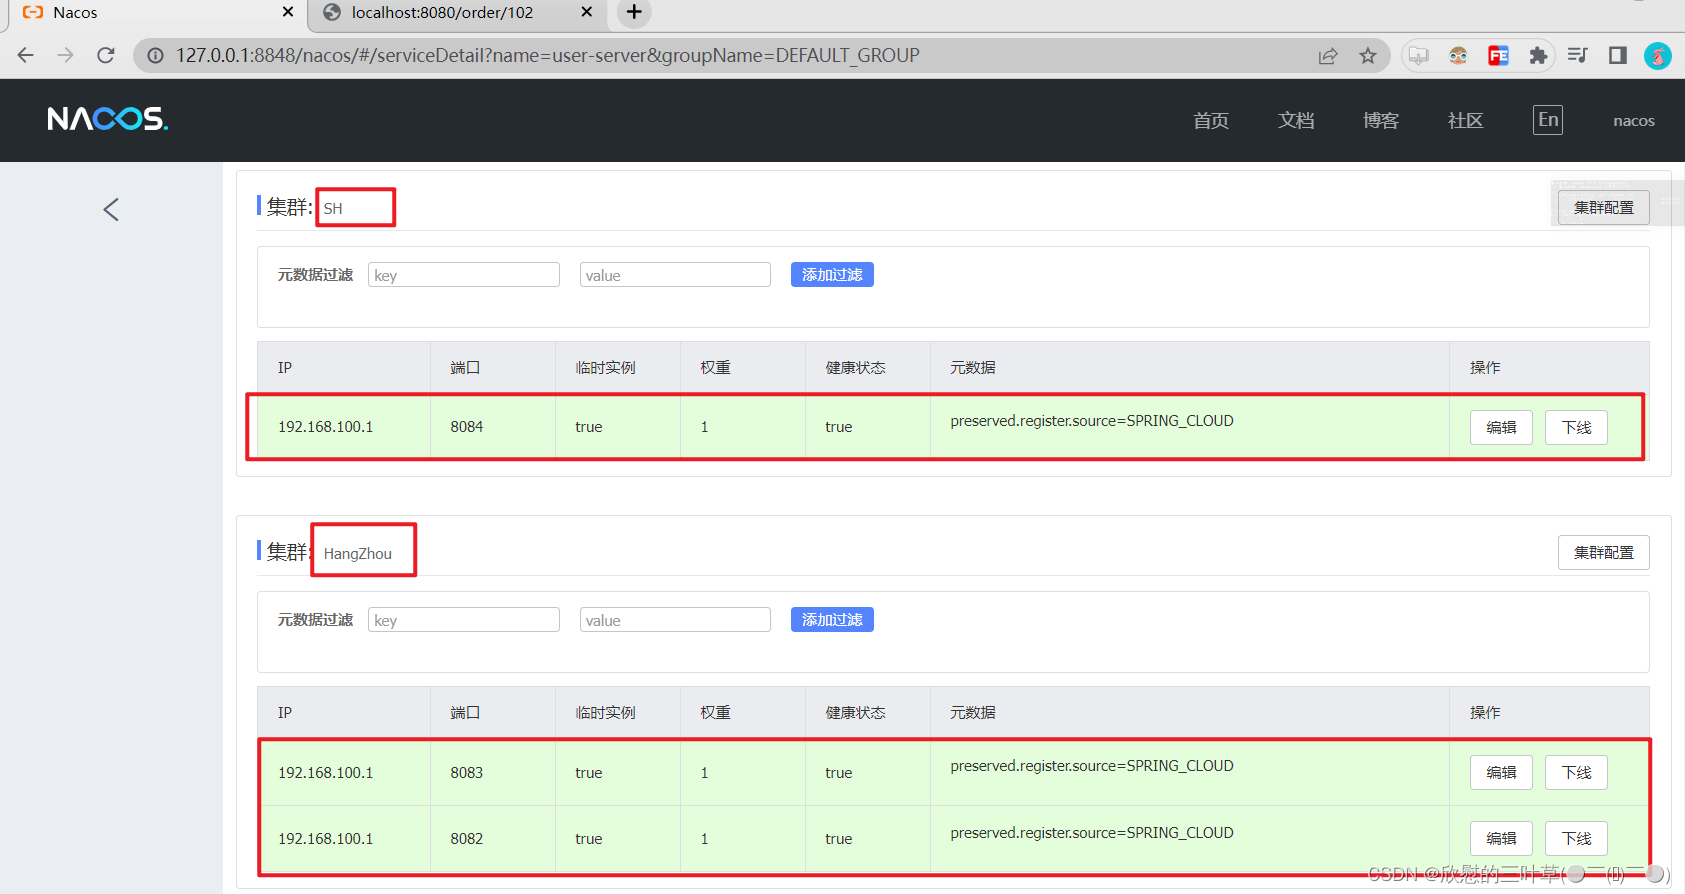1685x894 pixels.
Task: Switch language with the En button
Action: pyautogui.click(x=1548, y=120)
